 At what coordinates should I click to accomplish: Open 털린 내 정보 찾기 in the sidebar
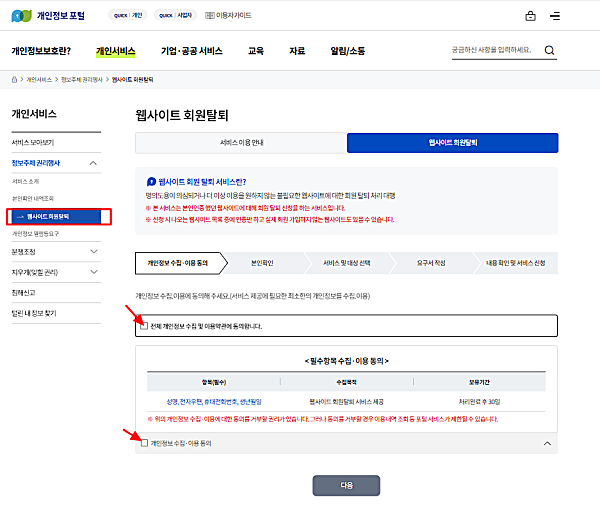34,313
